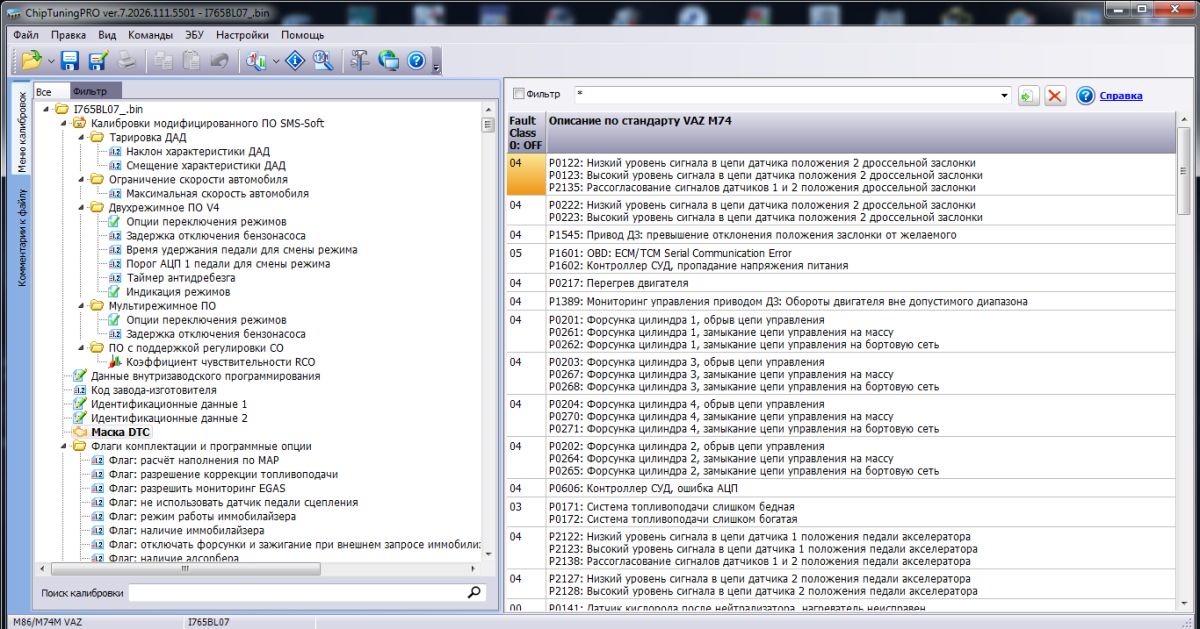This screenshot has height=629, width=1200.
Task: Click the open file folder icon
Action: point(30,61)
